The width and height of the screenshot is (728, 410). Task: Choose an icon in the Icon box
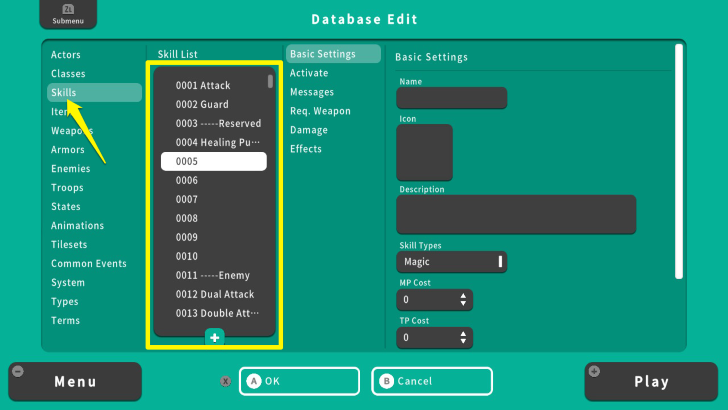coord(424,152)
